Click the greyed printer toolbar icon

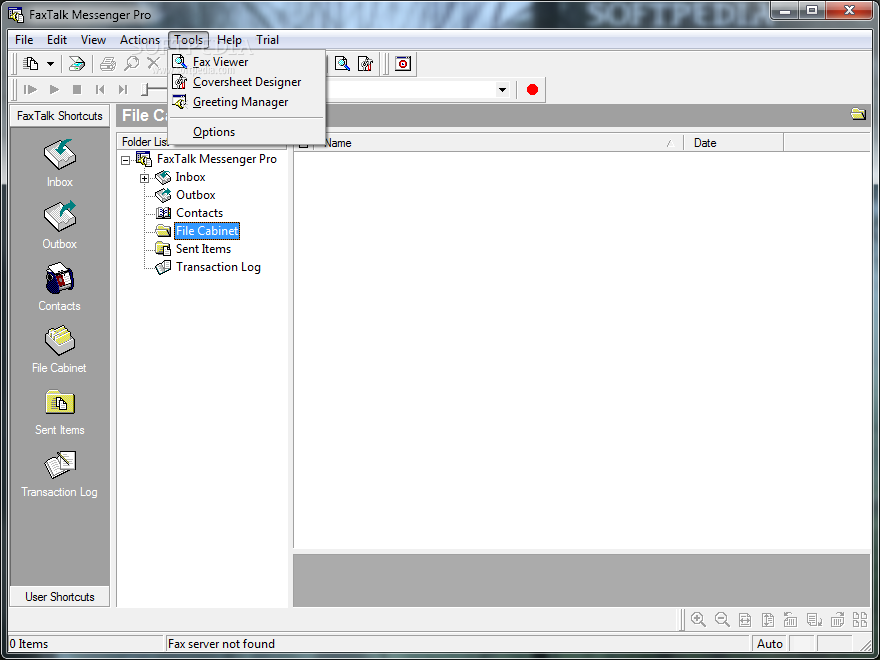[107, 63]
